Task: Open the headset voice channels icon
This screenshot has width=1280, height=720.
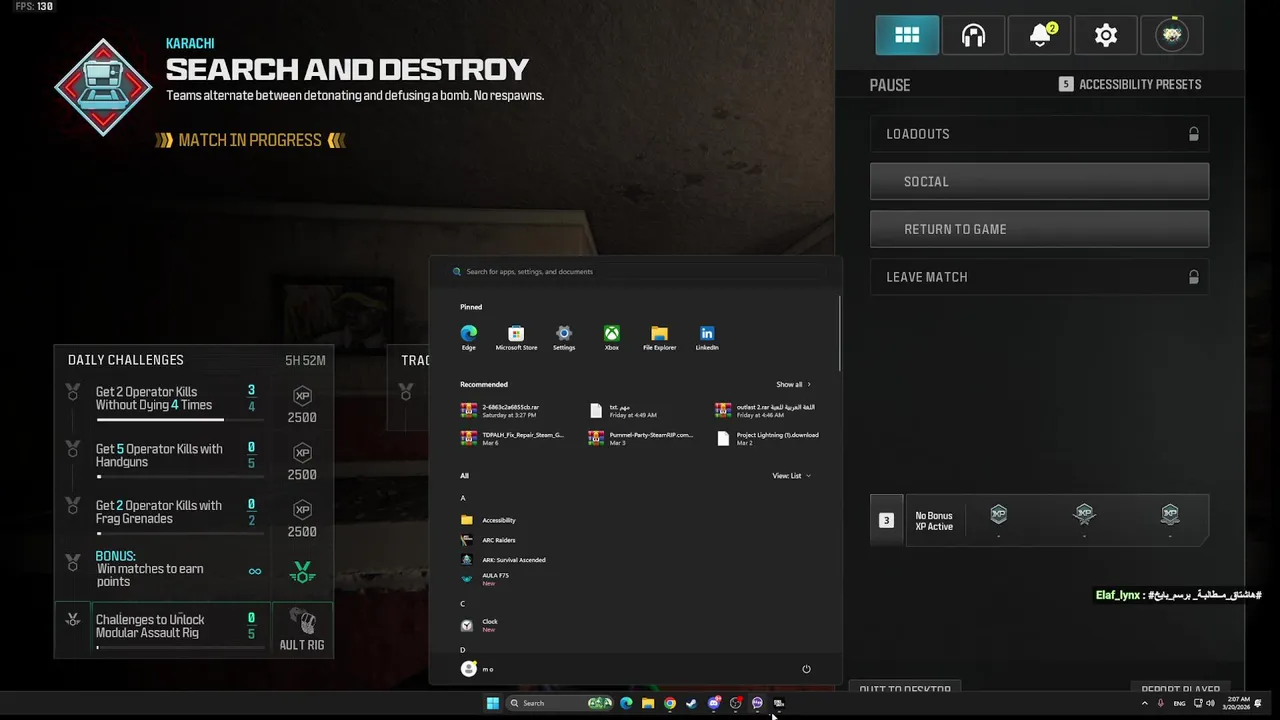Action: (x=973, y=35)
